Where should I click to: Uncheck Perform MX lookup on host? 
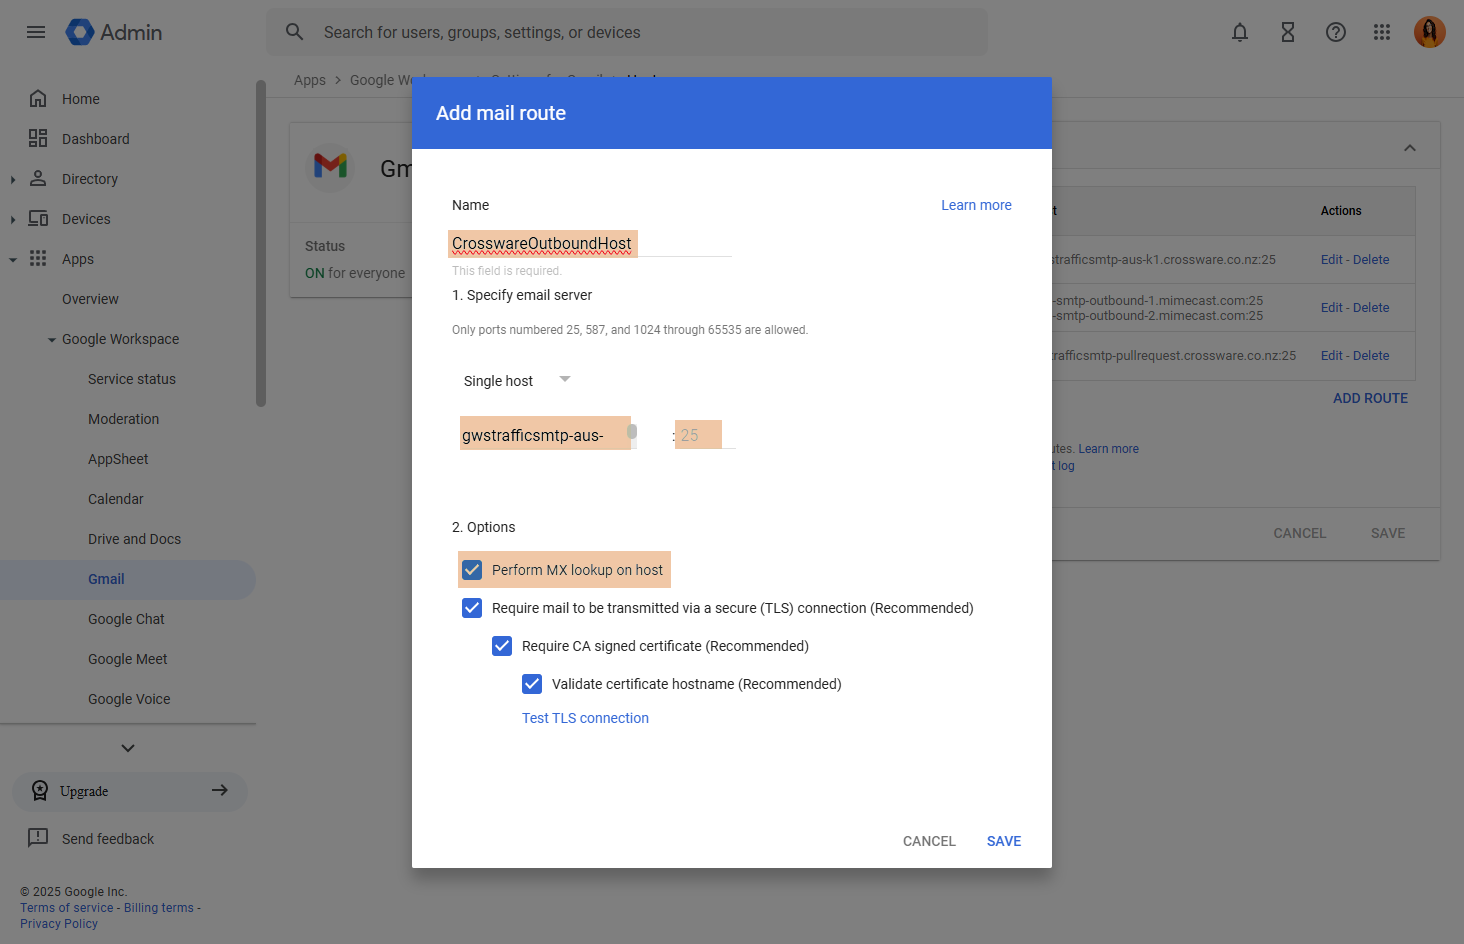point(472,570)
